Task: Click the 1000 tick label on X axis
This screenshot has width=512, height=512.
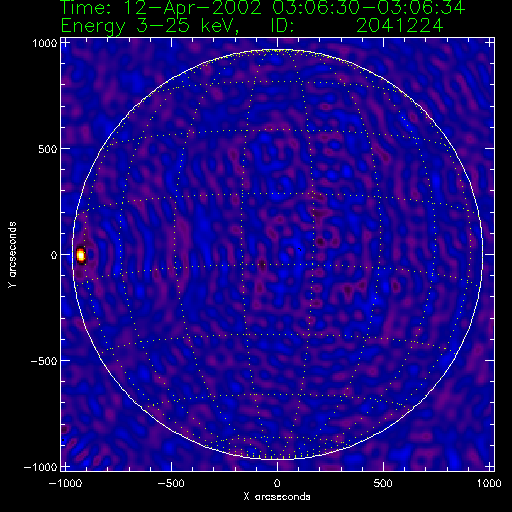Action: tap(489, 483)
